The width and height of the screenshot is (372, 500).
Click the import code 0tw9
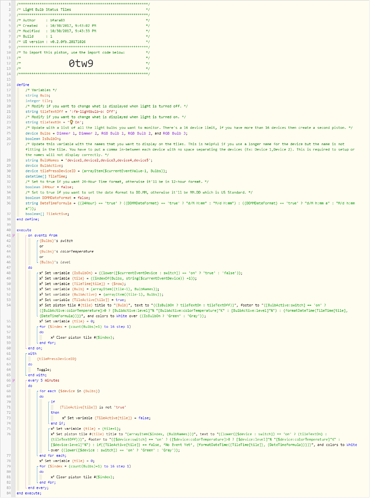pos(81,63)
